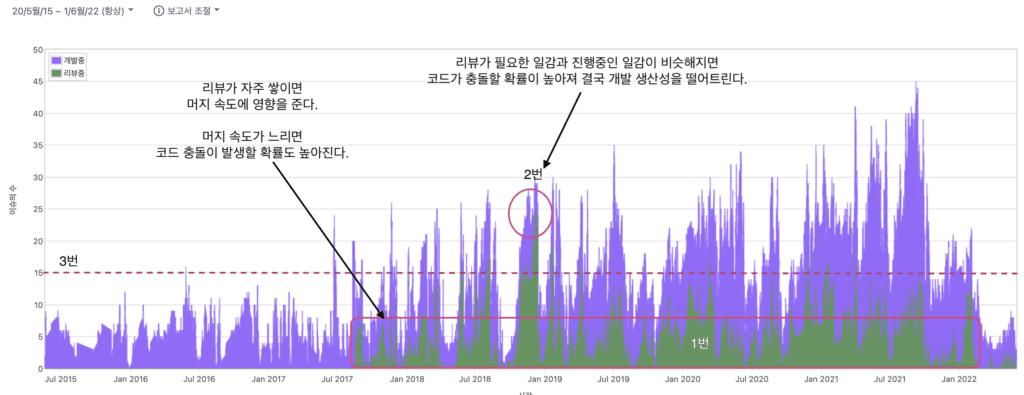Screen dimensions: 1024x395
Task: Click the Jan 2022 x-axis label
Action: [958, 378]
